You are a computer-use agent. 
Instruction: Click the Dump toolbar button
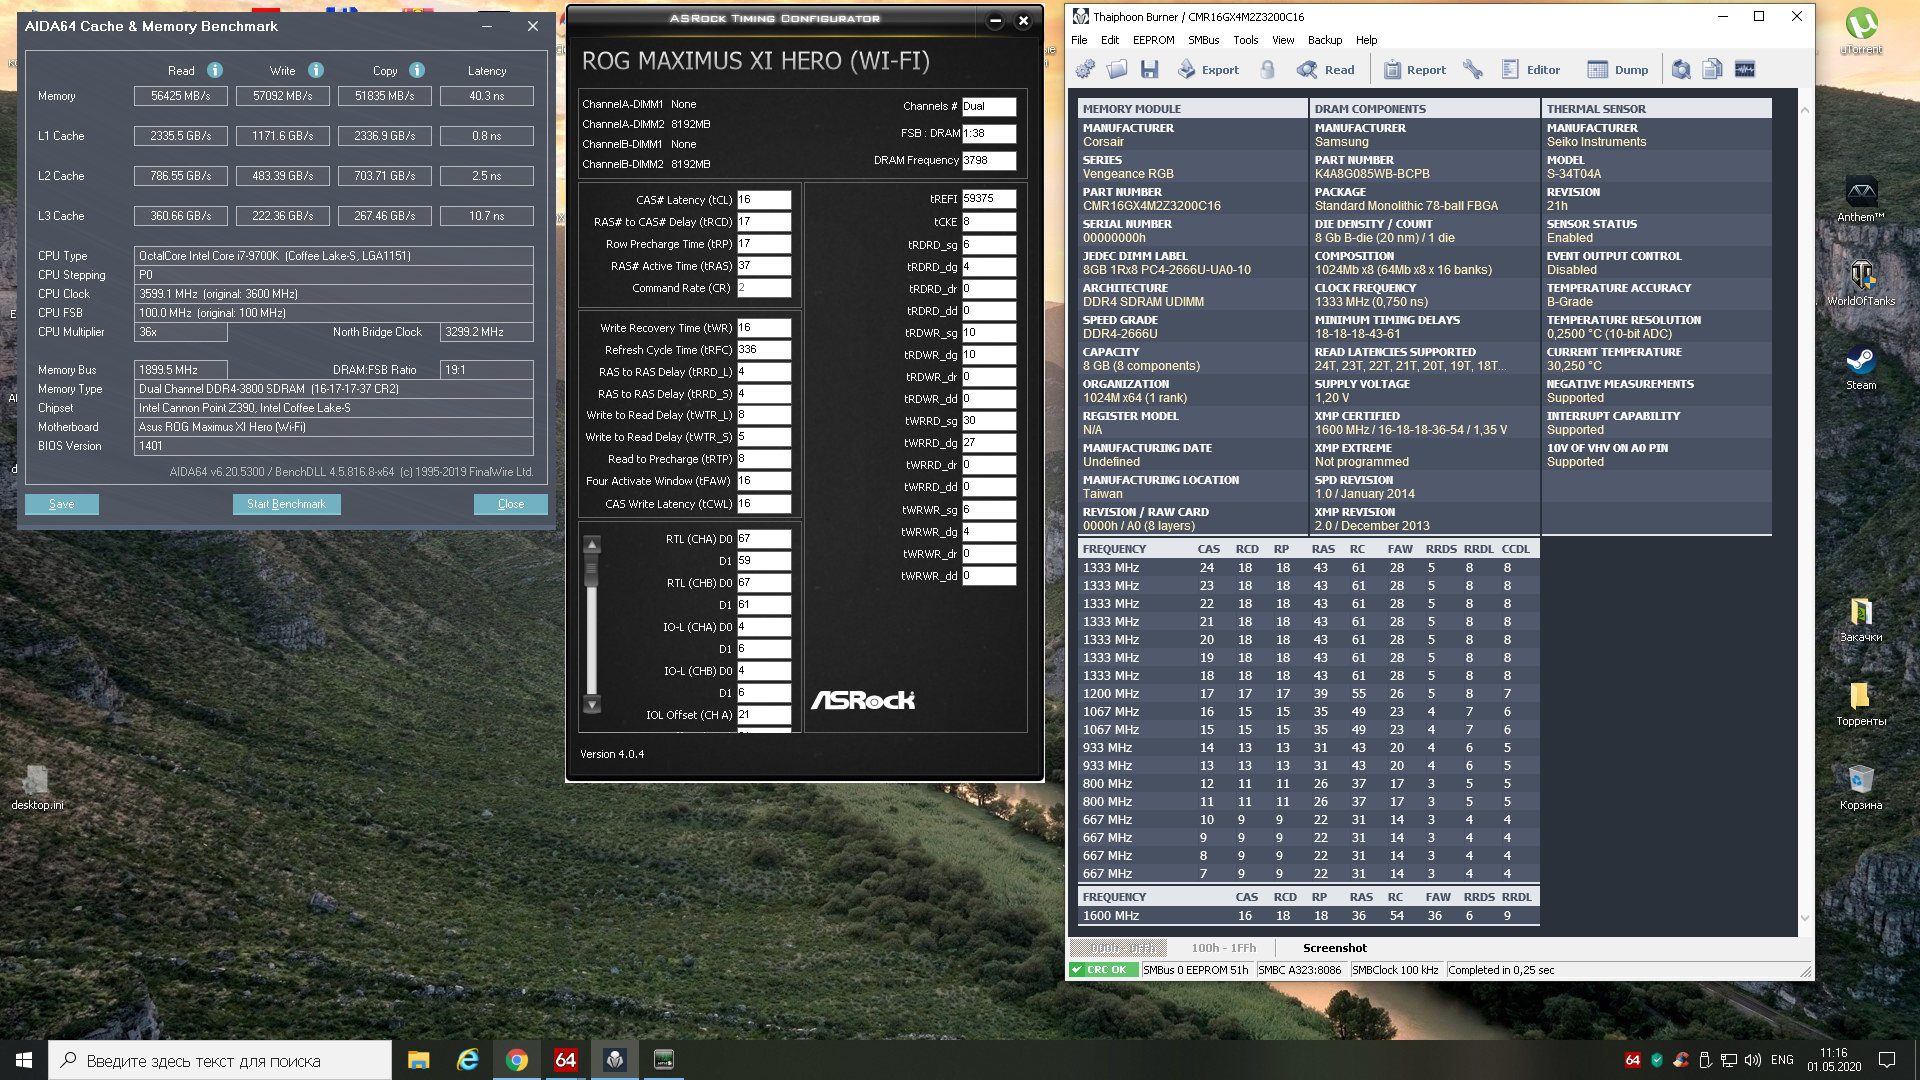(1618, 69)
